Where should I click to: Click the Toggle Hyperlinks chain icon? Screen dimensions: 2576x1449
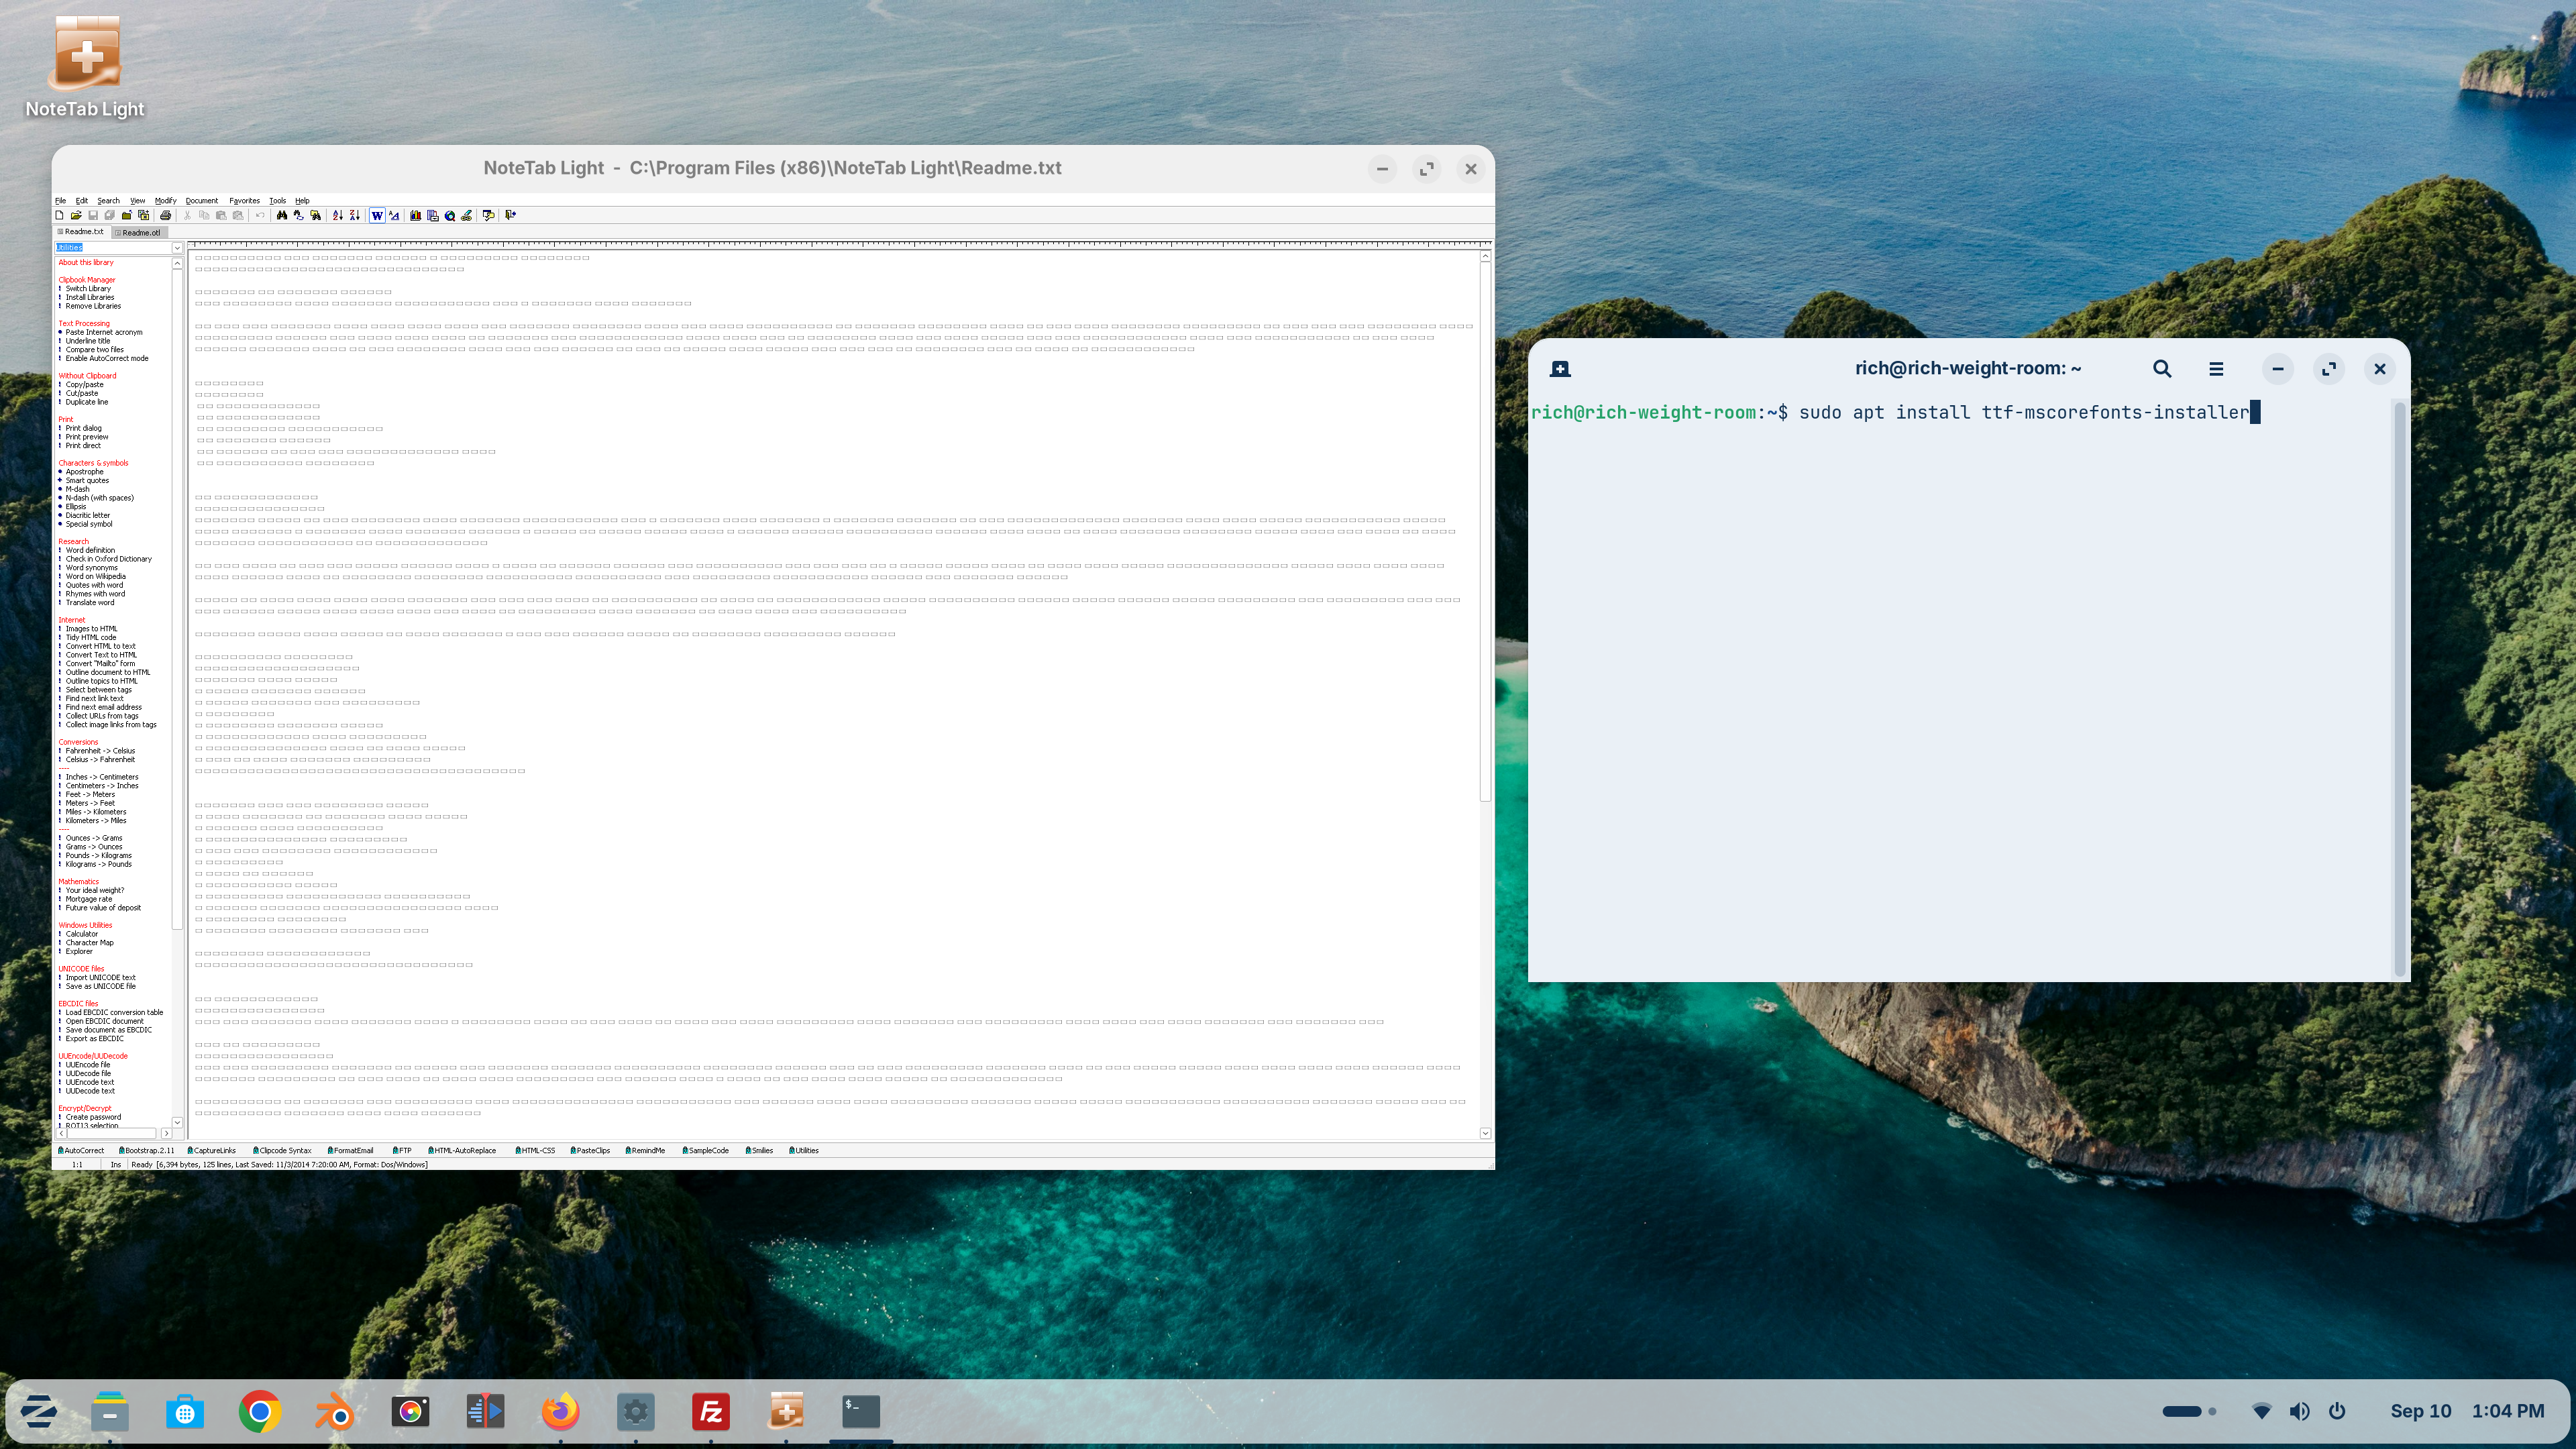(x=467, y=215)
